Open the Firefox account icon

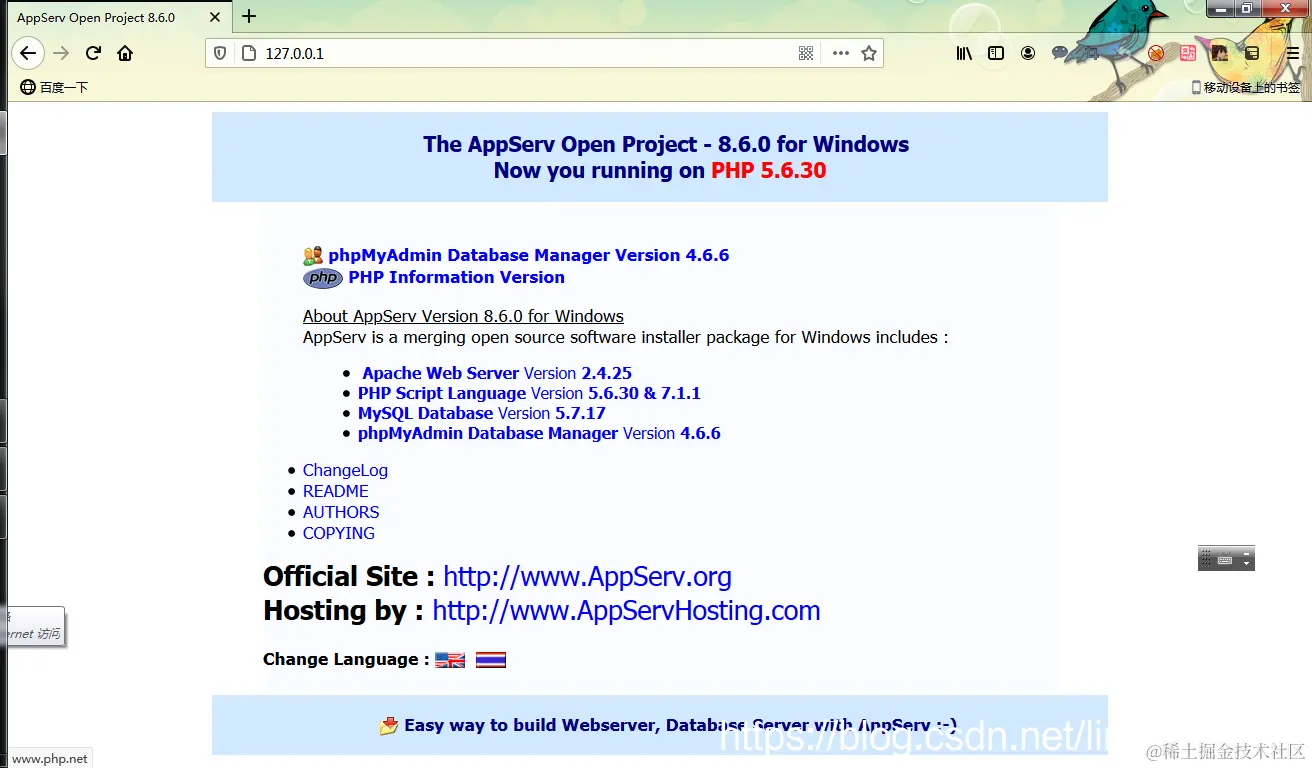[1028, 53]
